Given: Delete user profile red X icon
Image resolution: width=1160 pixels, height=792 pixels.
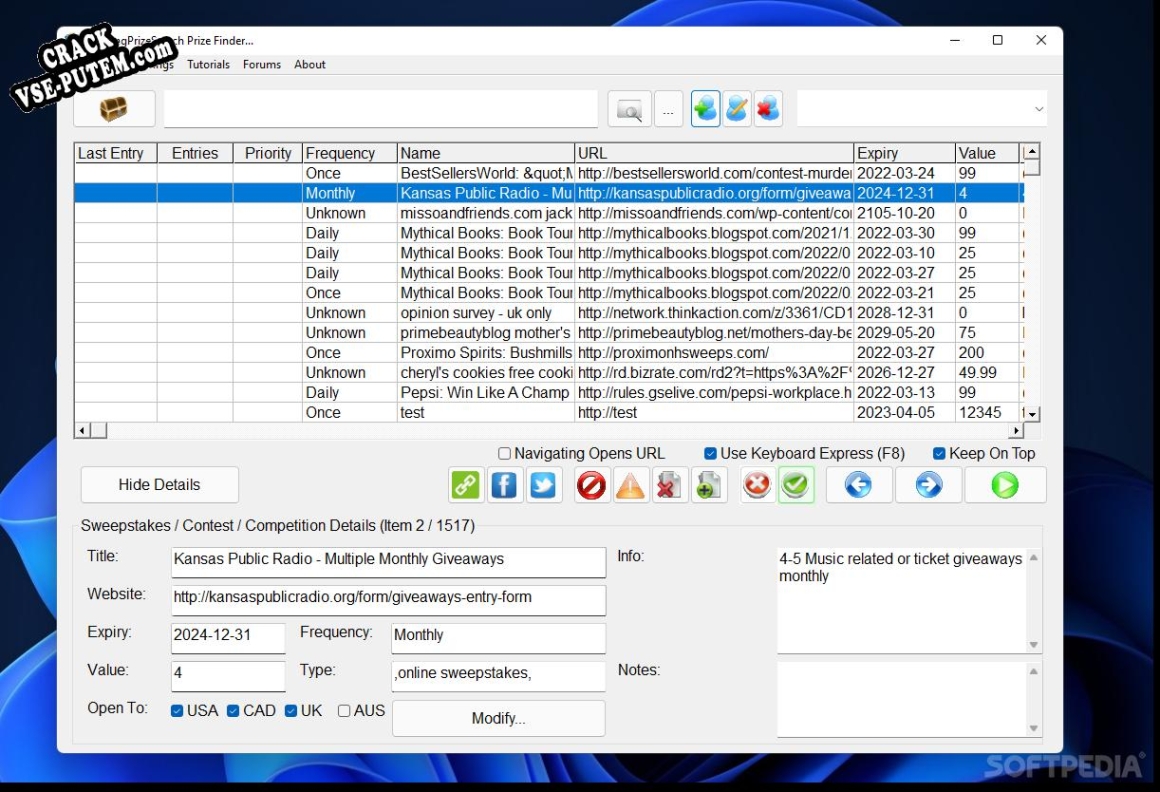Looking at the screenshot, I should pyautogui.click(x=768, y=109).
